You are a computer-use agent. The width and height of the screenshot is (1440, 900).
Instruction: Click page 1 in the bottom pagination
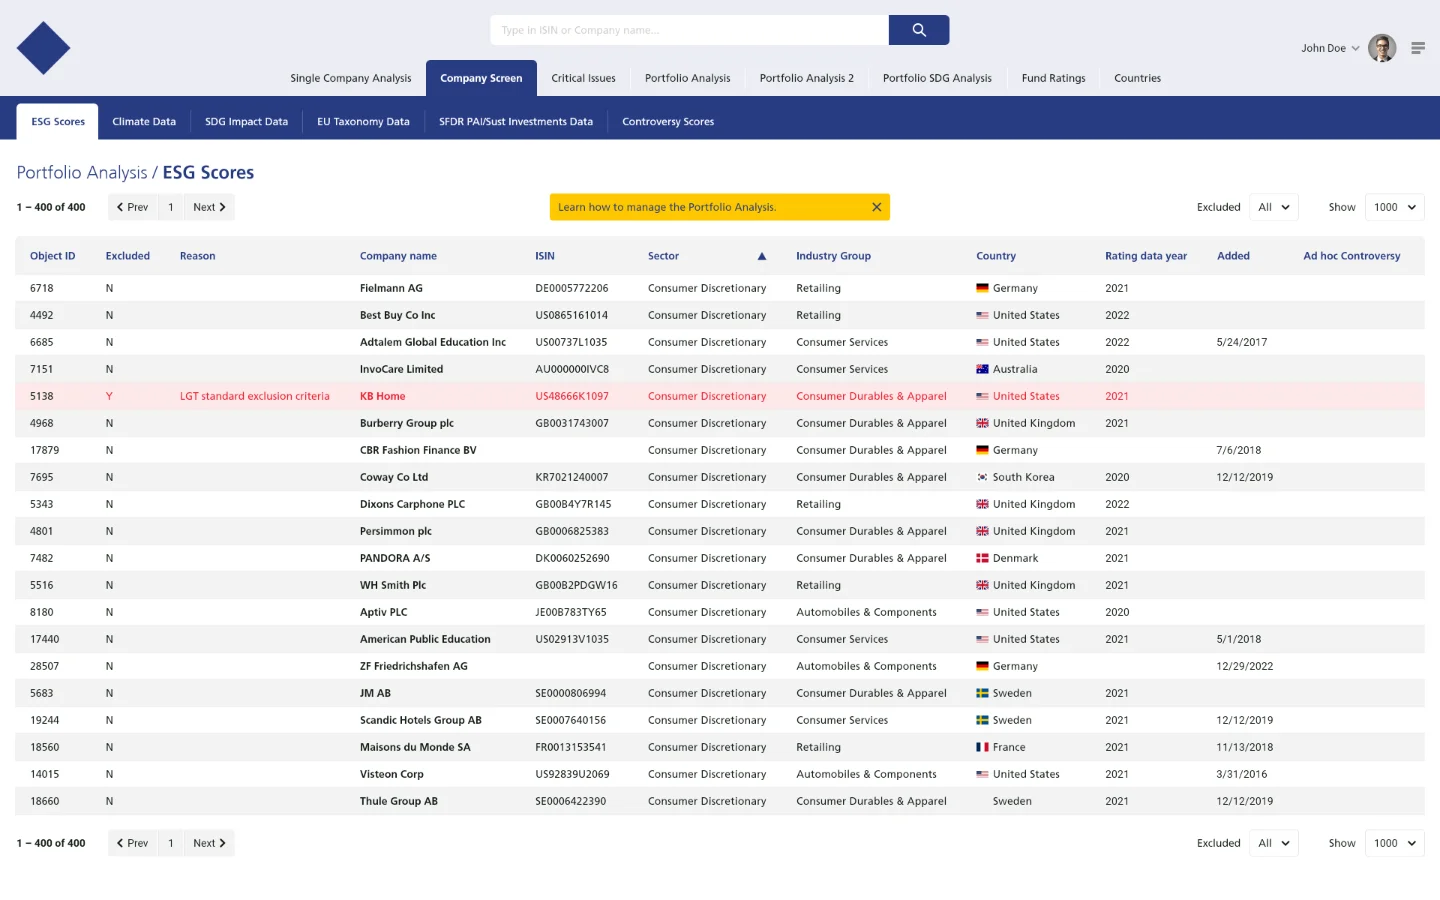pos(171,843)
